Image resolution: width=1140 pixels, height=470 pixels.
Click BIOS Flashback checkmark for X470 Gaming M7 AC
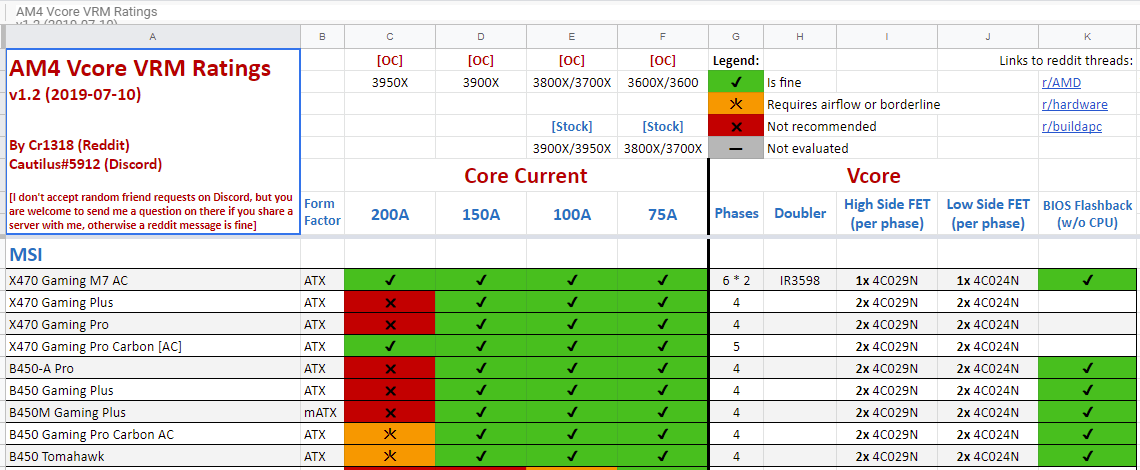pyautogui.click(x=1087, y=279)
